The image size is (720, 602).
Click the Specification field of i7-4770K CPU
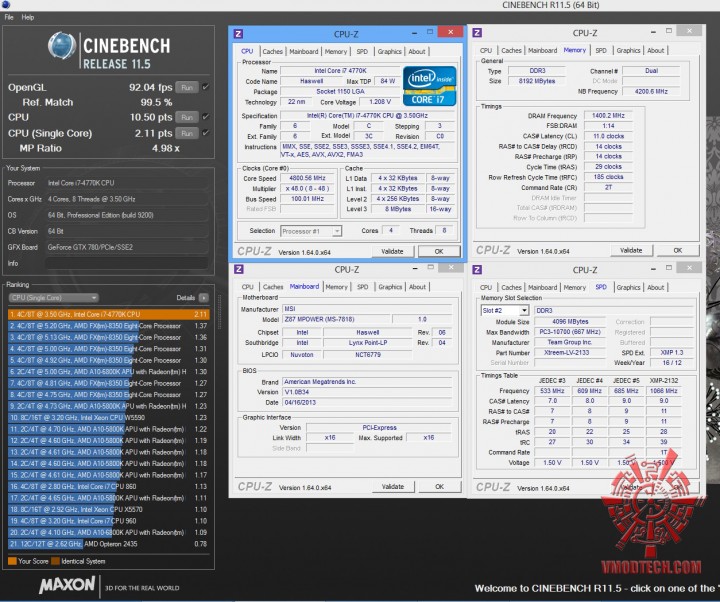(x=367, y=116)
